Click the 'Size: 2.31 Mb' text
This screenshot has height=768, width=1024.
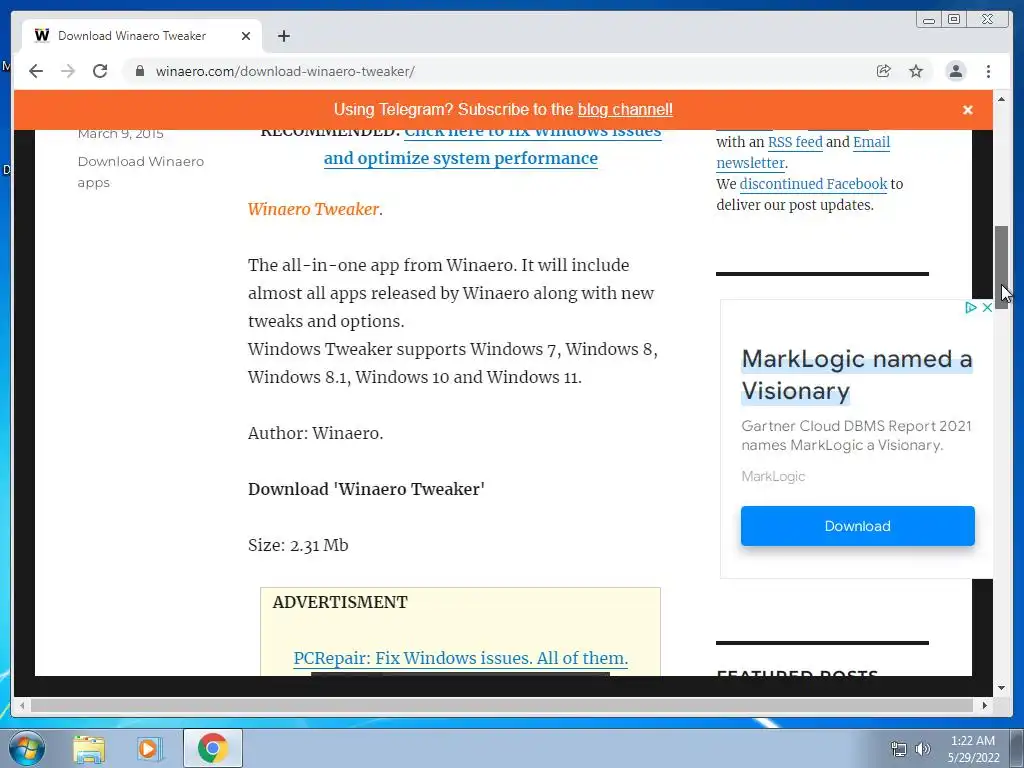click(298, 545)
